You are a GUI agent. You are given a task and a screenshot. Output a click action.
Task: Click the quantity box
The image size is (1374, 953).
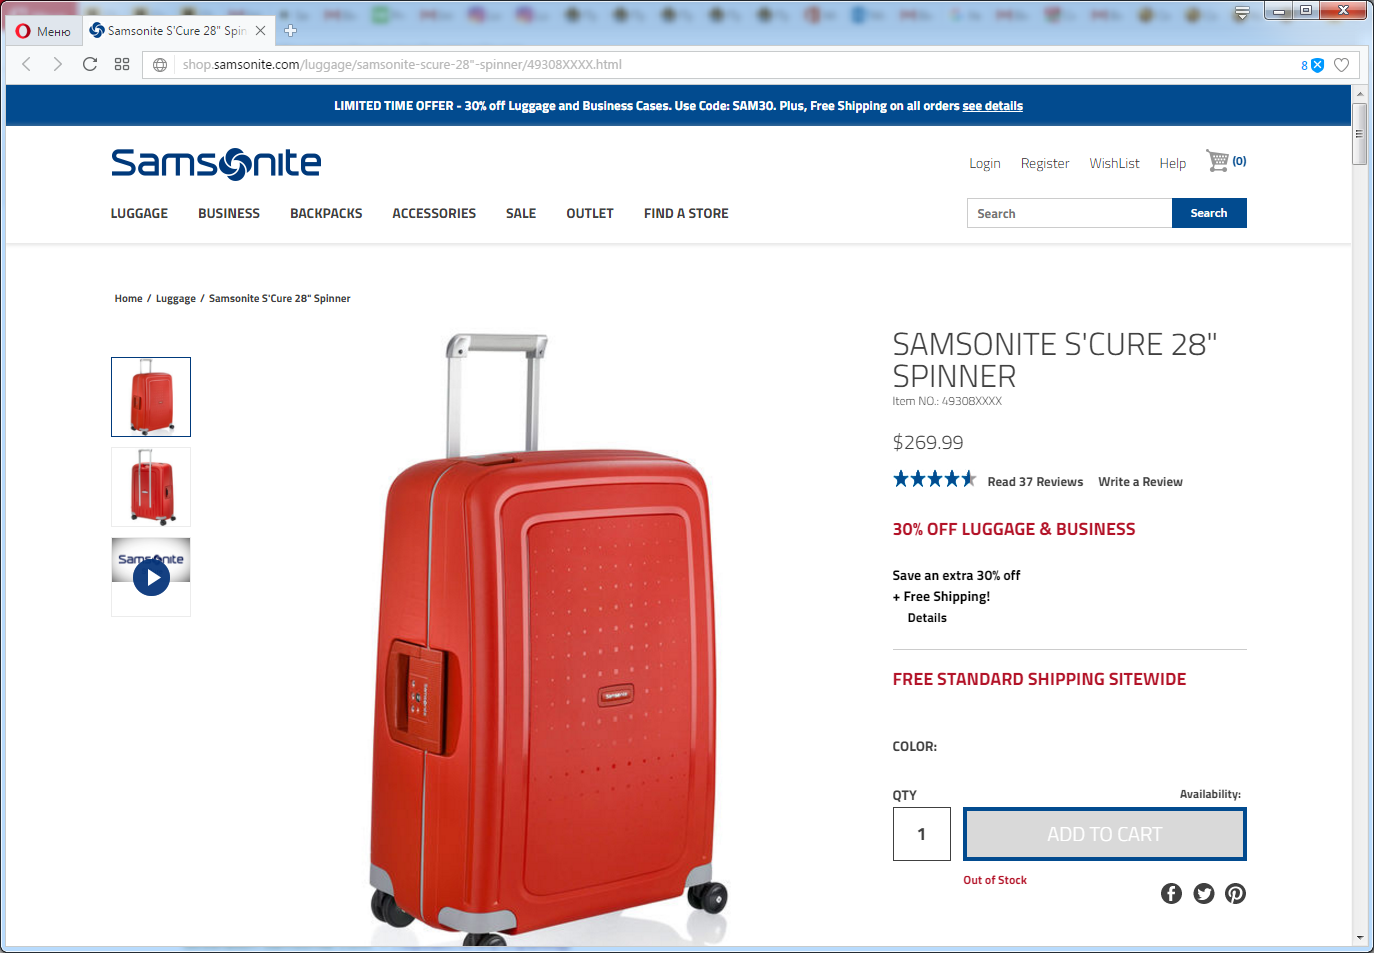tap(922, 834)
